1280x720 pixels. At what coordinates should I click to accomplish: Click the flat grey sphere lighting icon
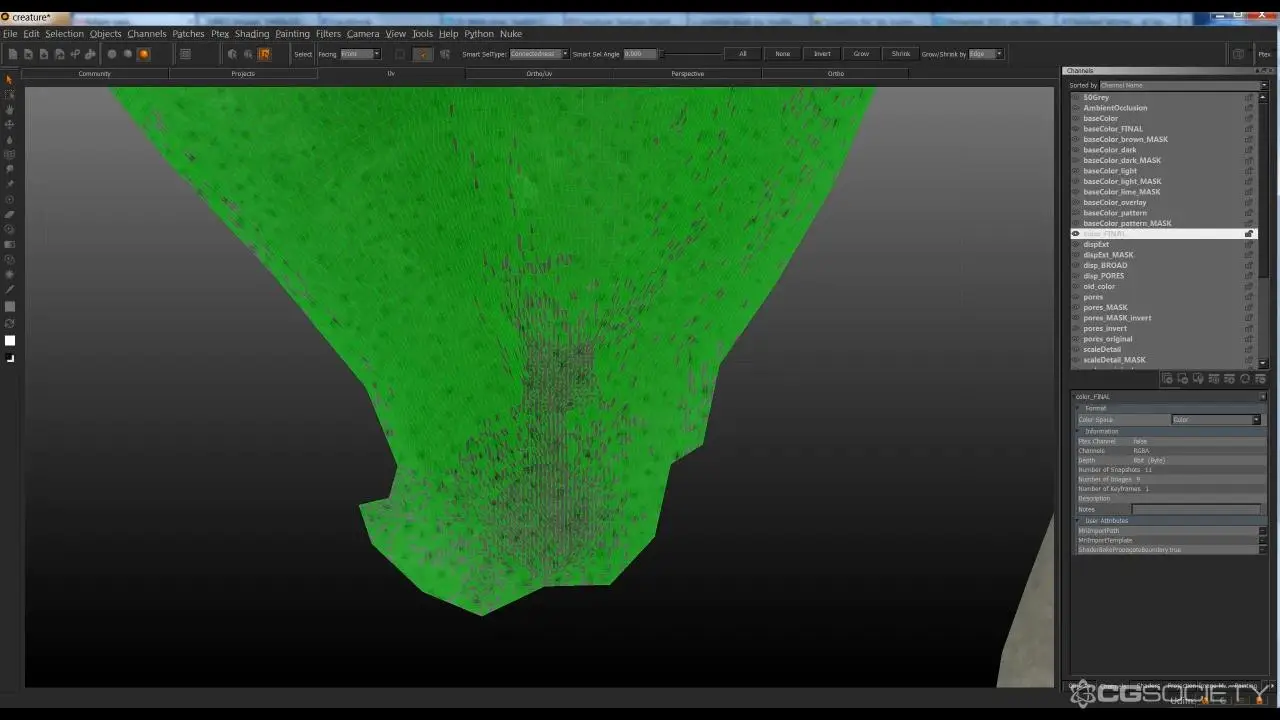112,54
